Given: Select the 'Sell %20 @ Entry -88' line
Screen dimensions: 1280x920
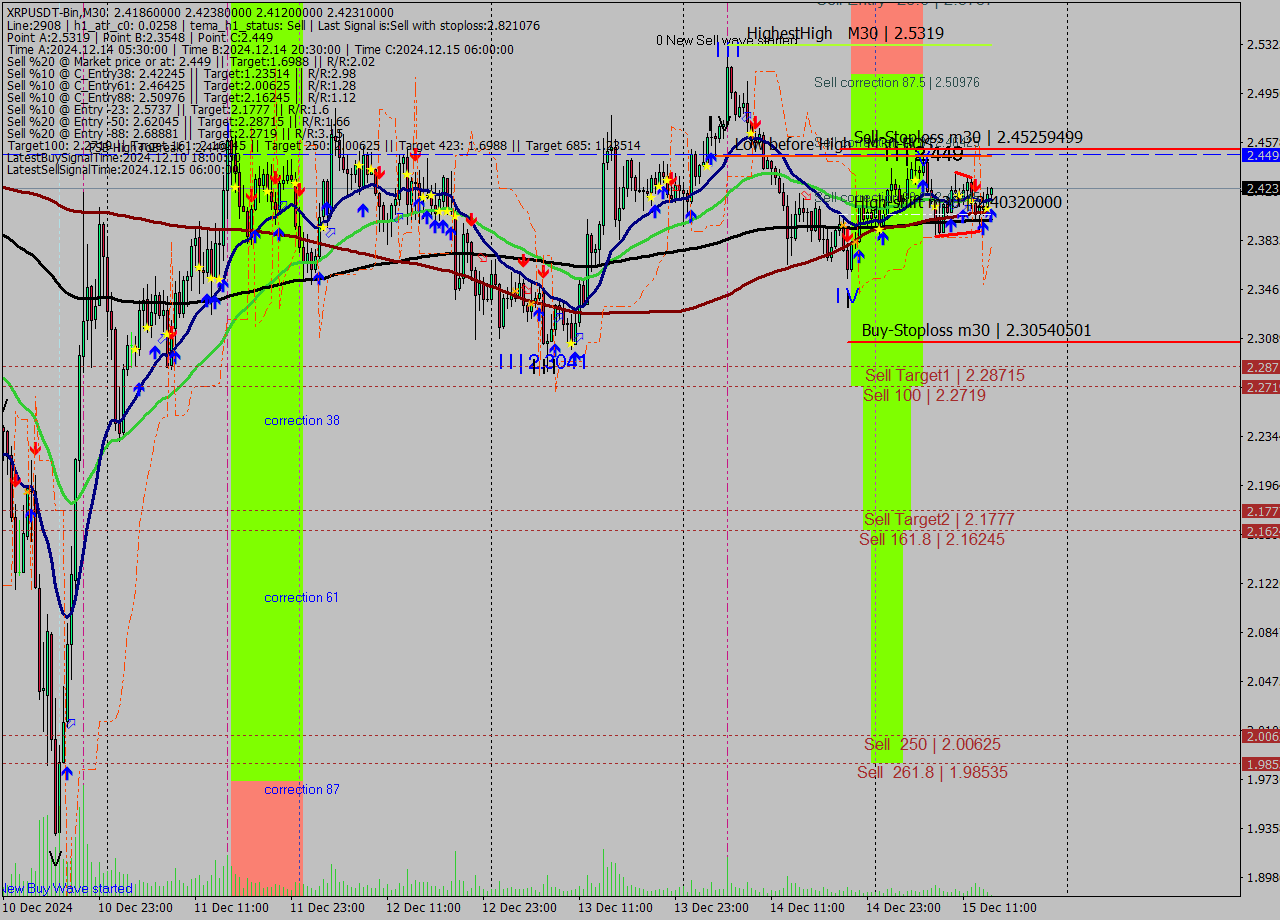Looking at the screenshot, I should 175,133.
